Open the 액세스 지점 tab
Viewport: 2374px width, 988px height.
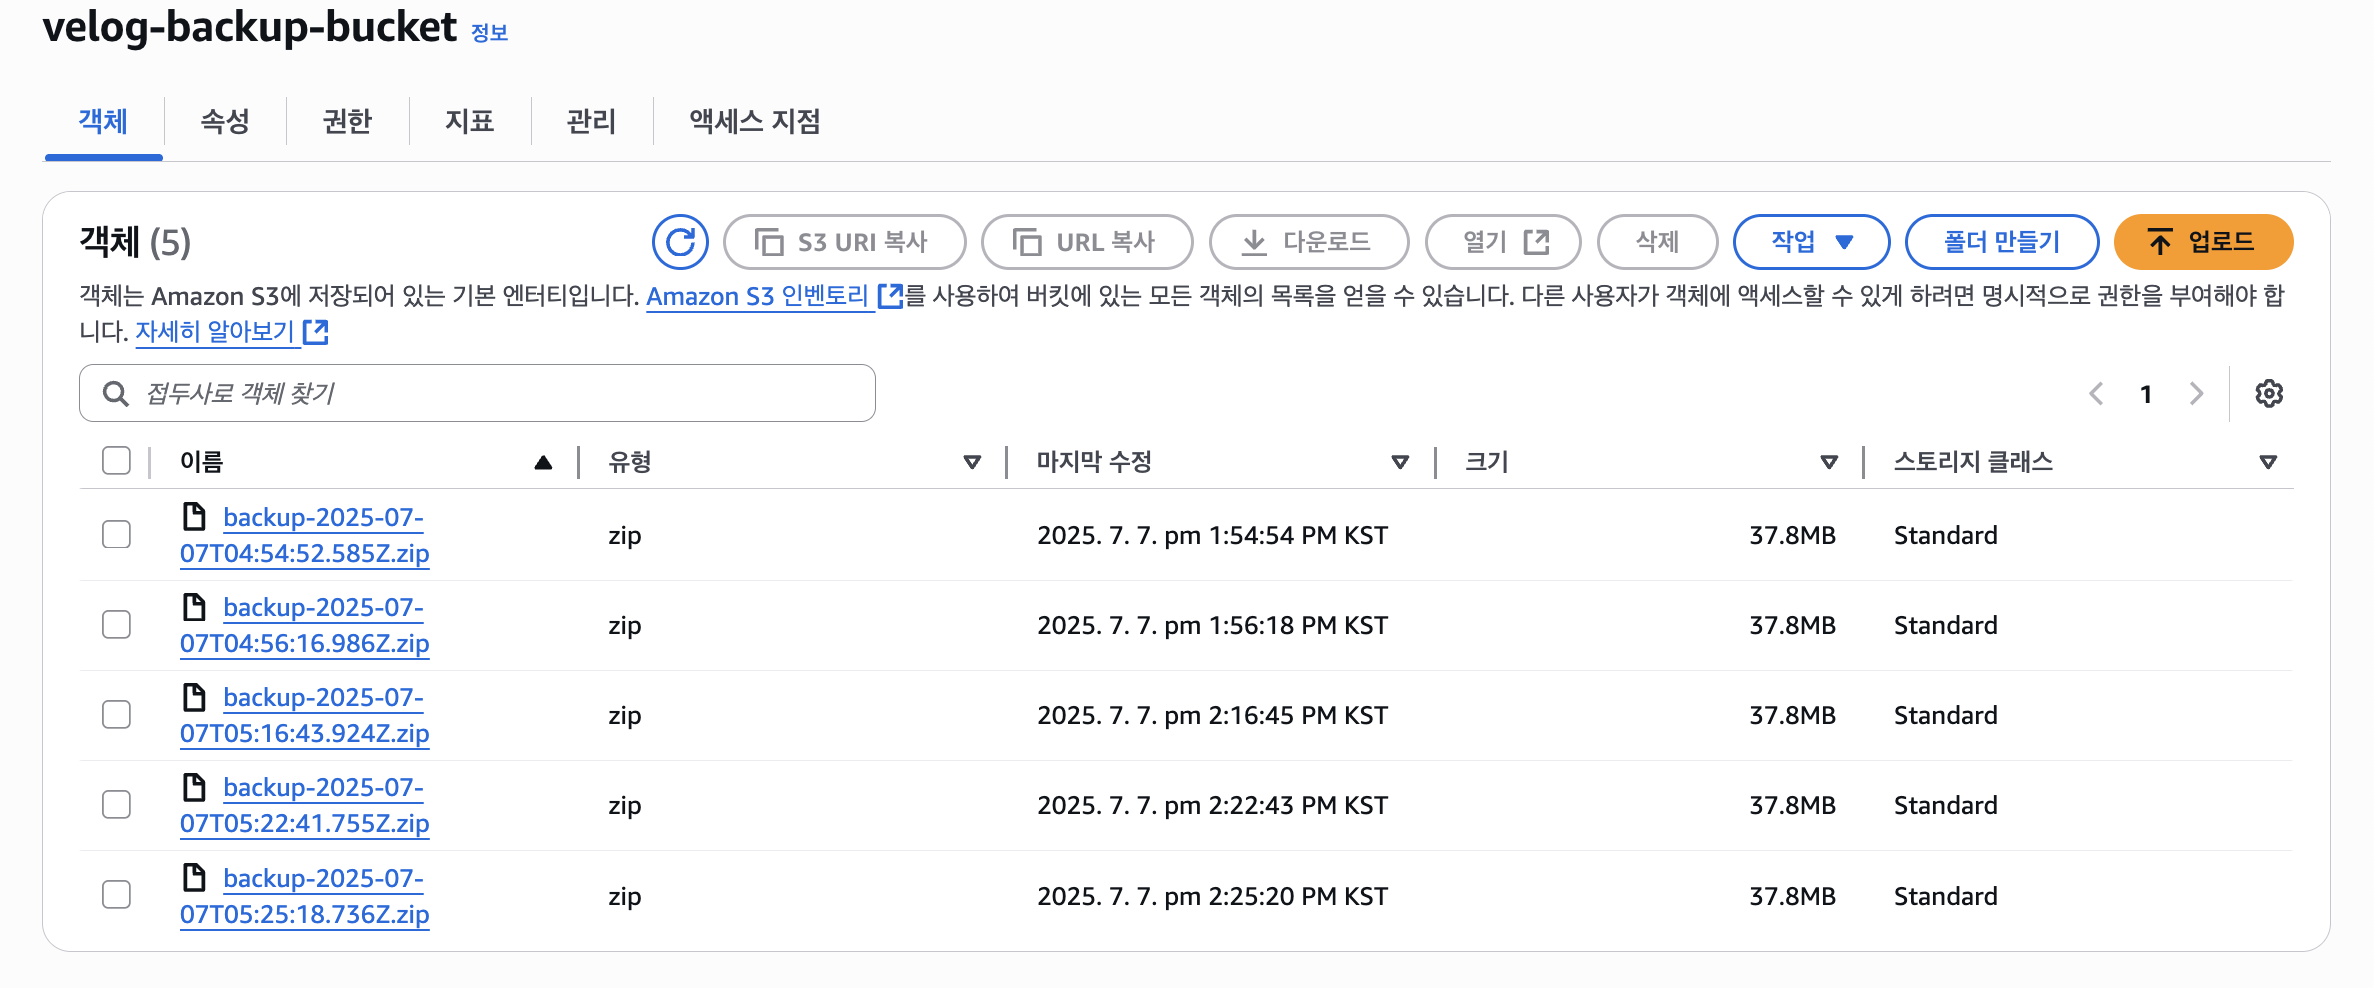tap(754, 122)
